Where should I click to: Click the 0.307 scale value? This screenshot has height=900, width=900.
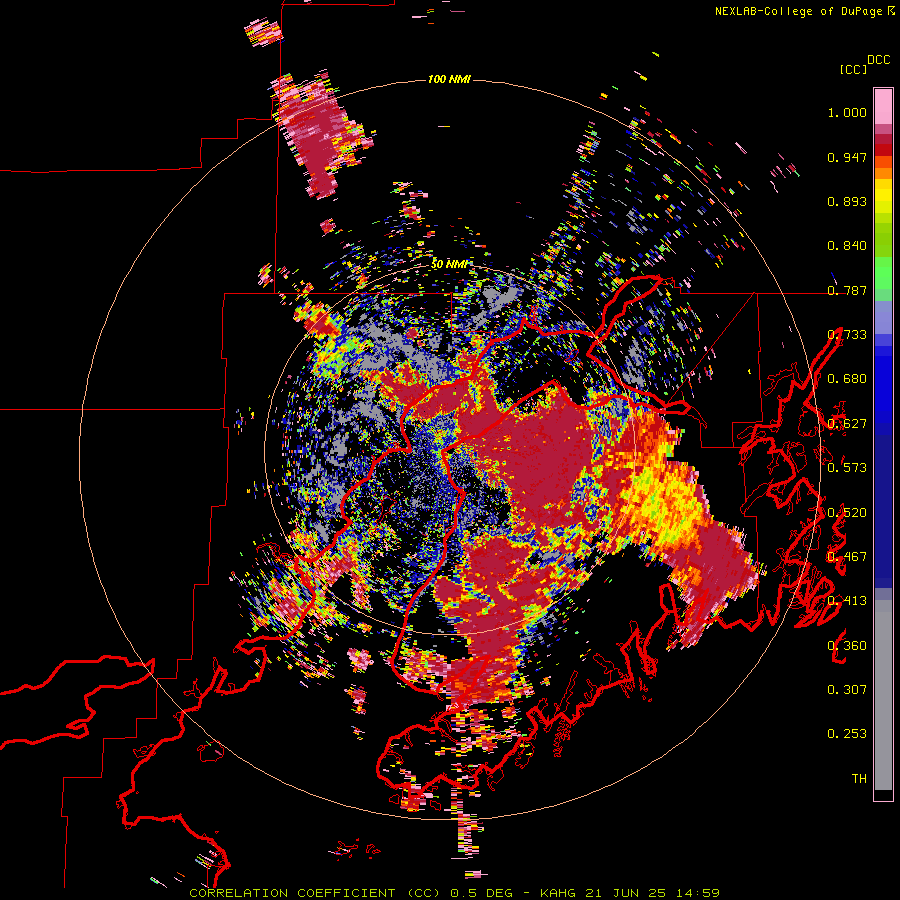click(x=847, y=690)
